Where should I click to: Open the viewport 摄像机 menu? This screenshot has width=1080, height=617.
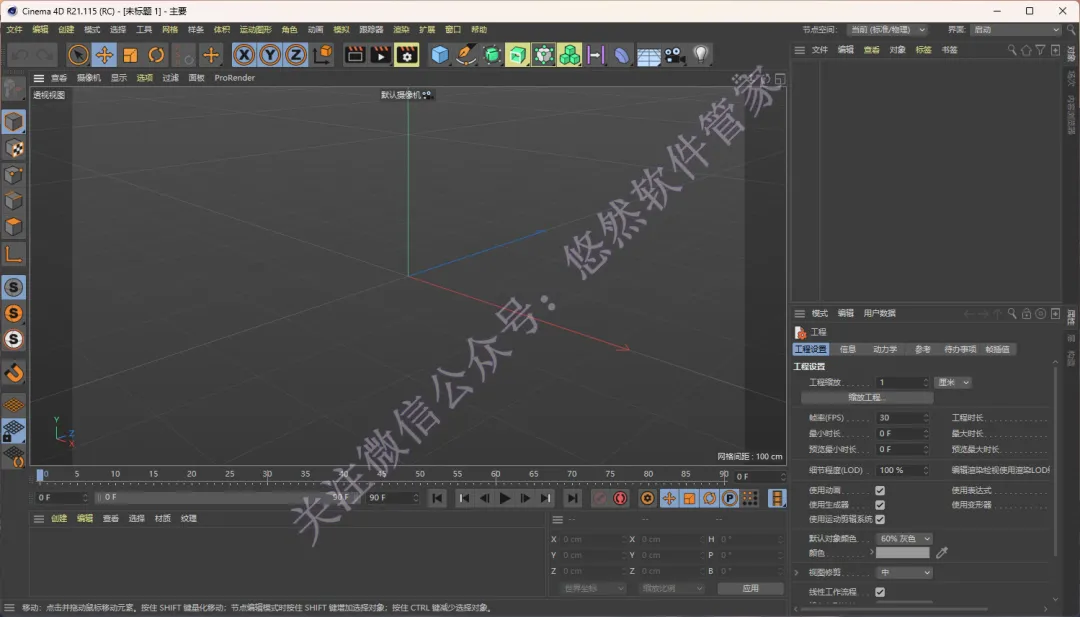88,78
